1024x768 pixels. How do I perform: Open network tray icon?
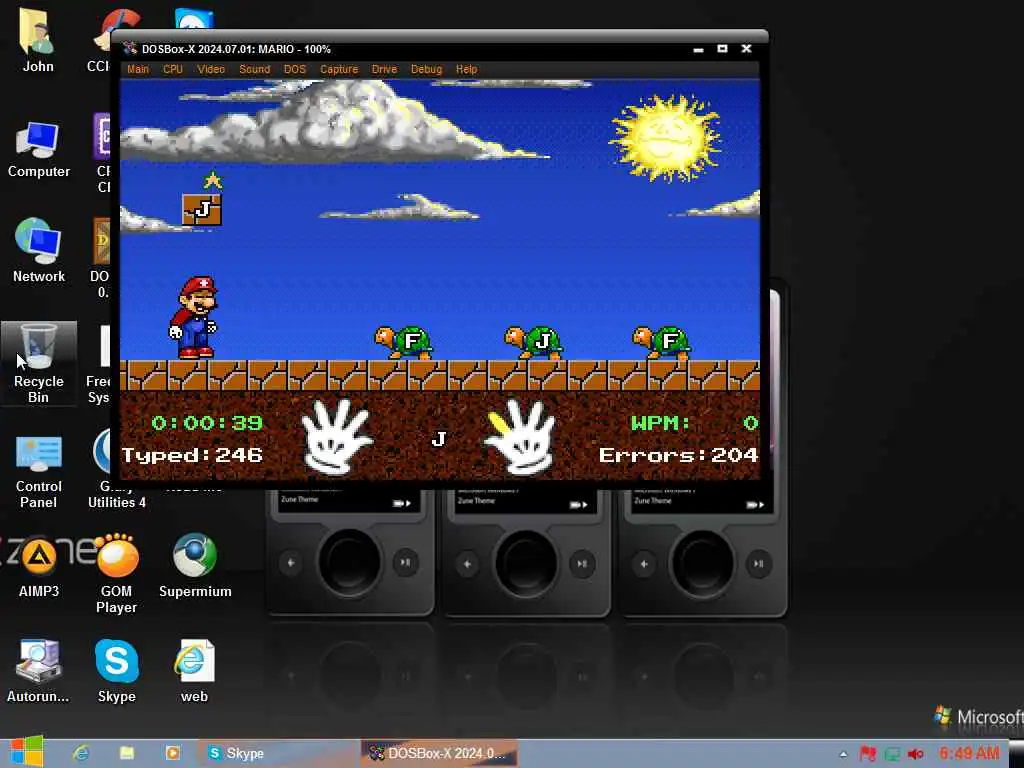coord(892,754)
